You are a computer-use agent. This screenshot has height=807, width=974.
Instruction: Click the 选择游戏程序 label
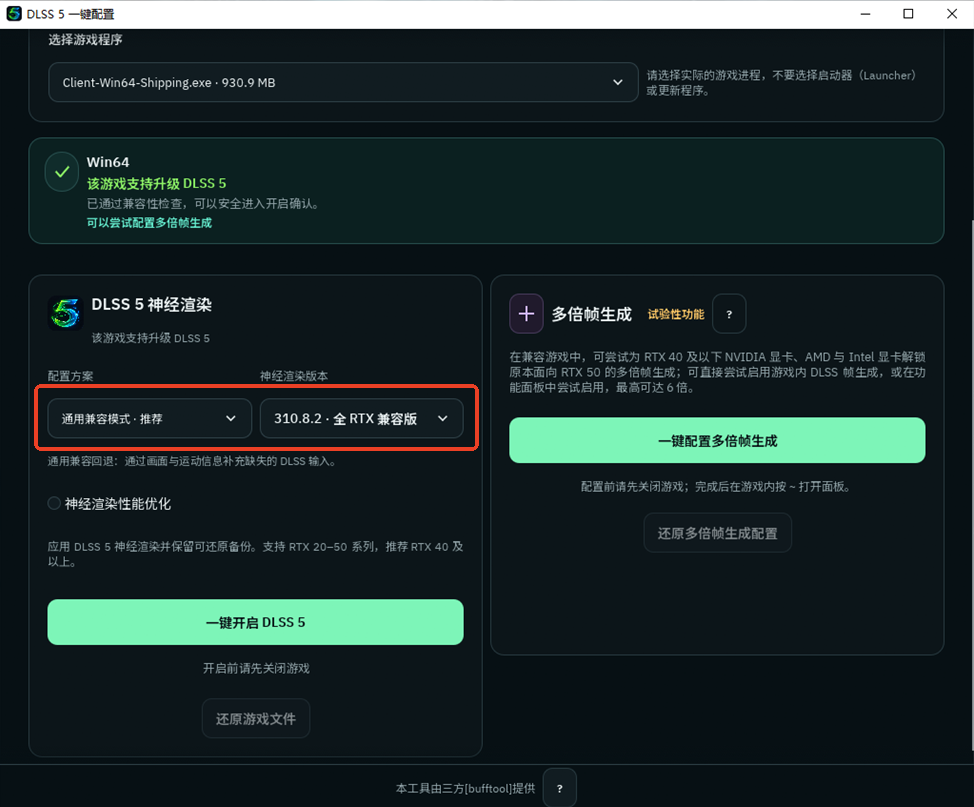85,40
